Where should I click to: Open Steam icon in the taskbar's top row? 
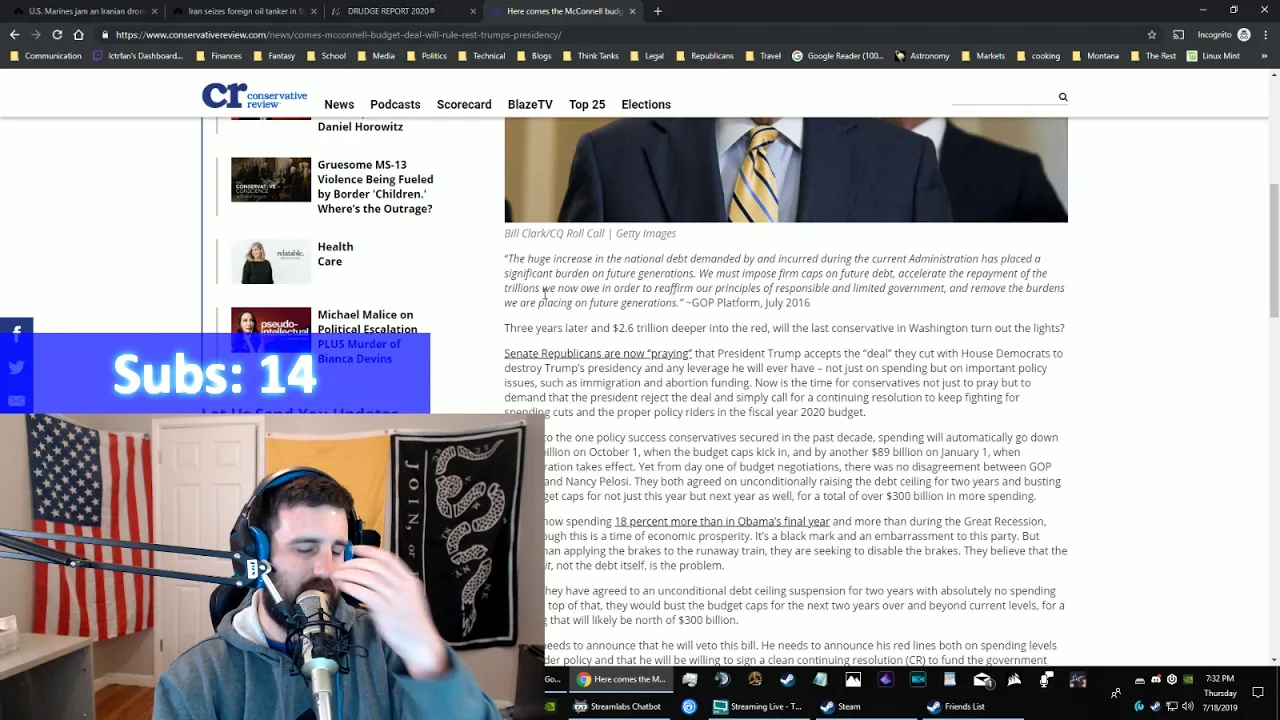point(787,680)
